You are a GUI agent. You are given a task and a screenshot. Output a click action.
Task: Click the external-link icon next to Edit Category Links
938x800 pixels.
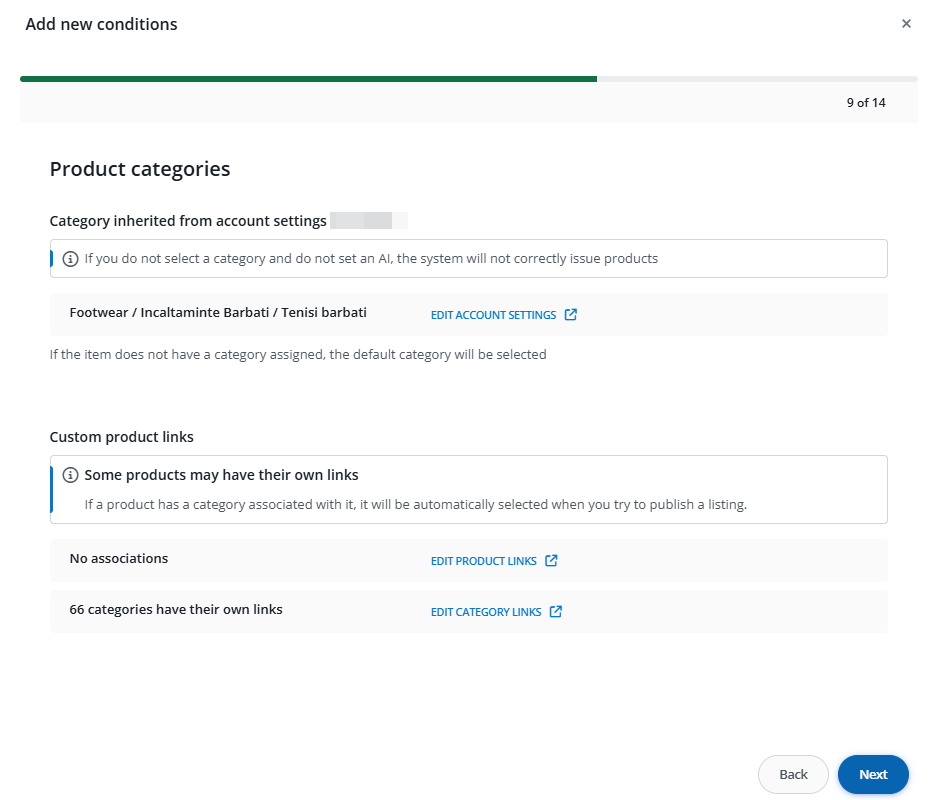click(556, 612)
